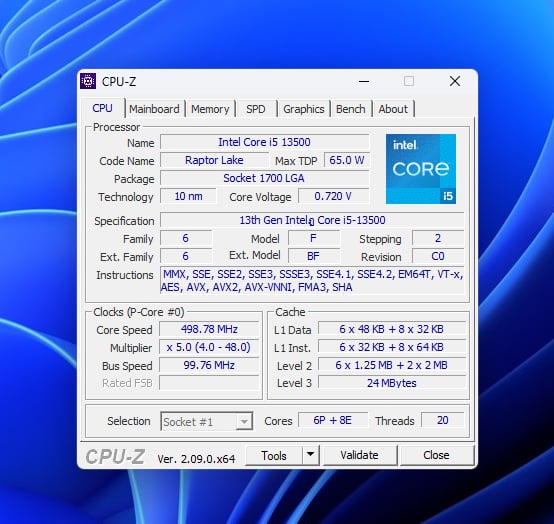Click the Threads value '20'
Screen dimensions: 554x524
(442, 420)
